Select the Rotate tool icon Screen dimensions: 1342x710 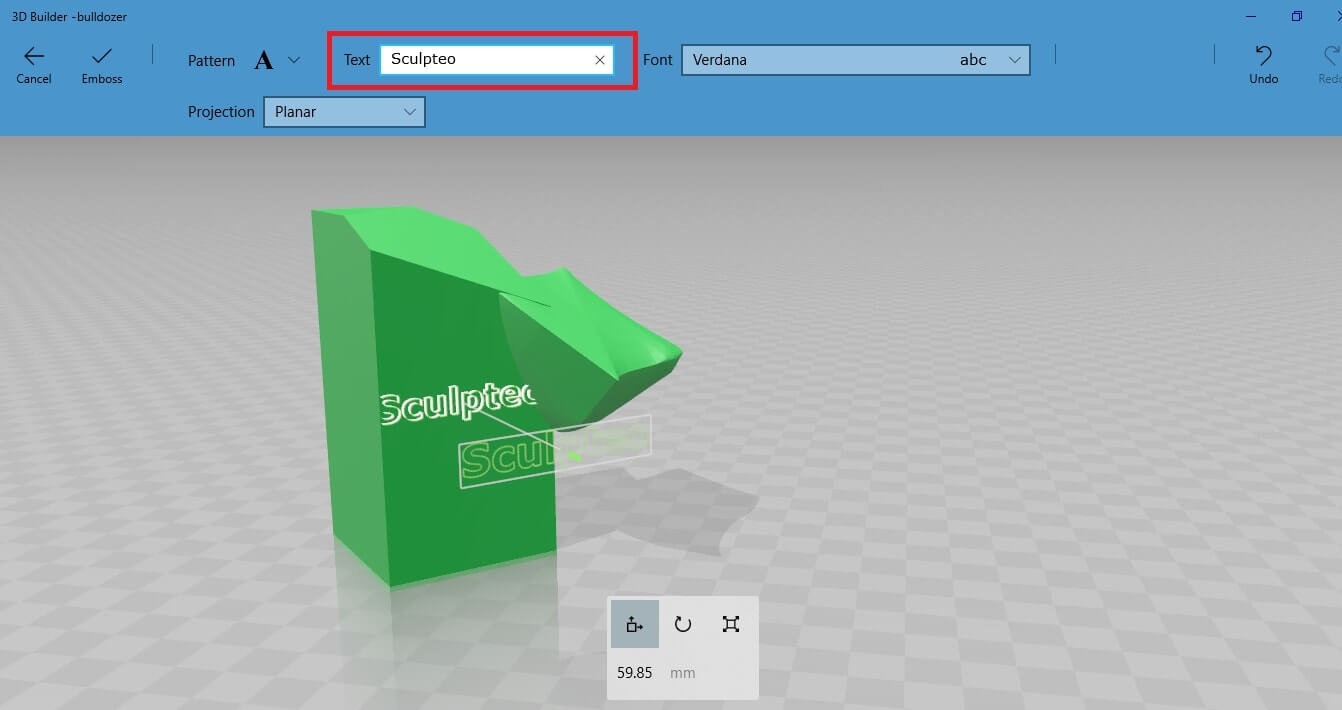(683, 624)
